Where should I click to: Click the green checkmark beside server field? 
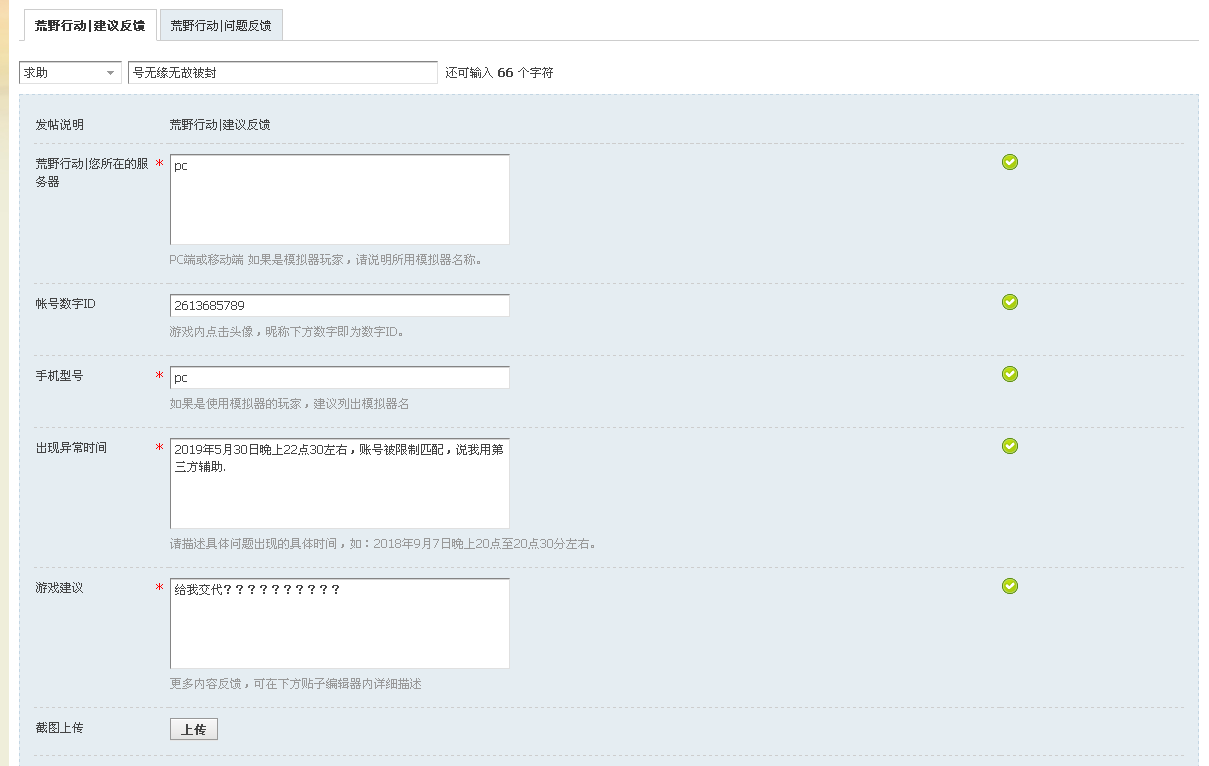click(1010, 162)
